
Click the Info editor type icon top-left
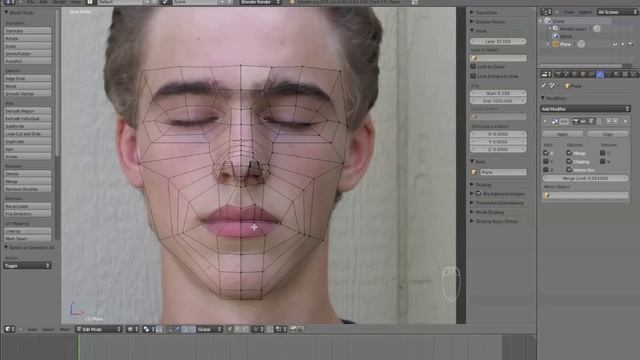point(9,2)
